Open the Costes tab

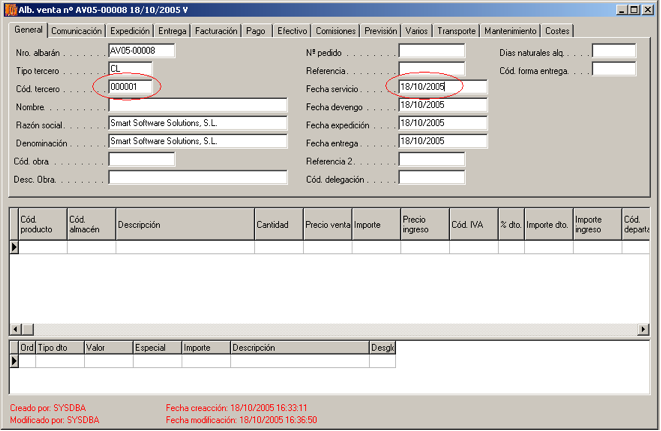click(x=557, y=31)
